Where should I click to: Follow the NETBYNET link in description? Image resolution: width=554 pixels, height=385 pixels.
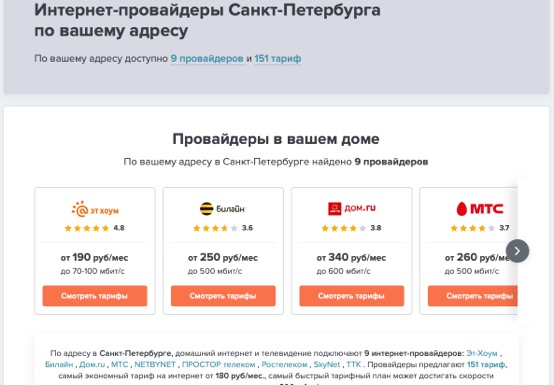click(x=155, y=364)
